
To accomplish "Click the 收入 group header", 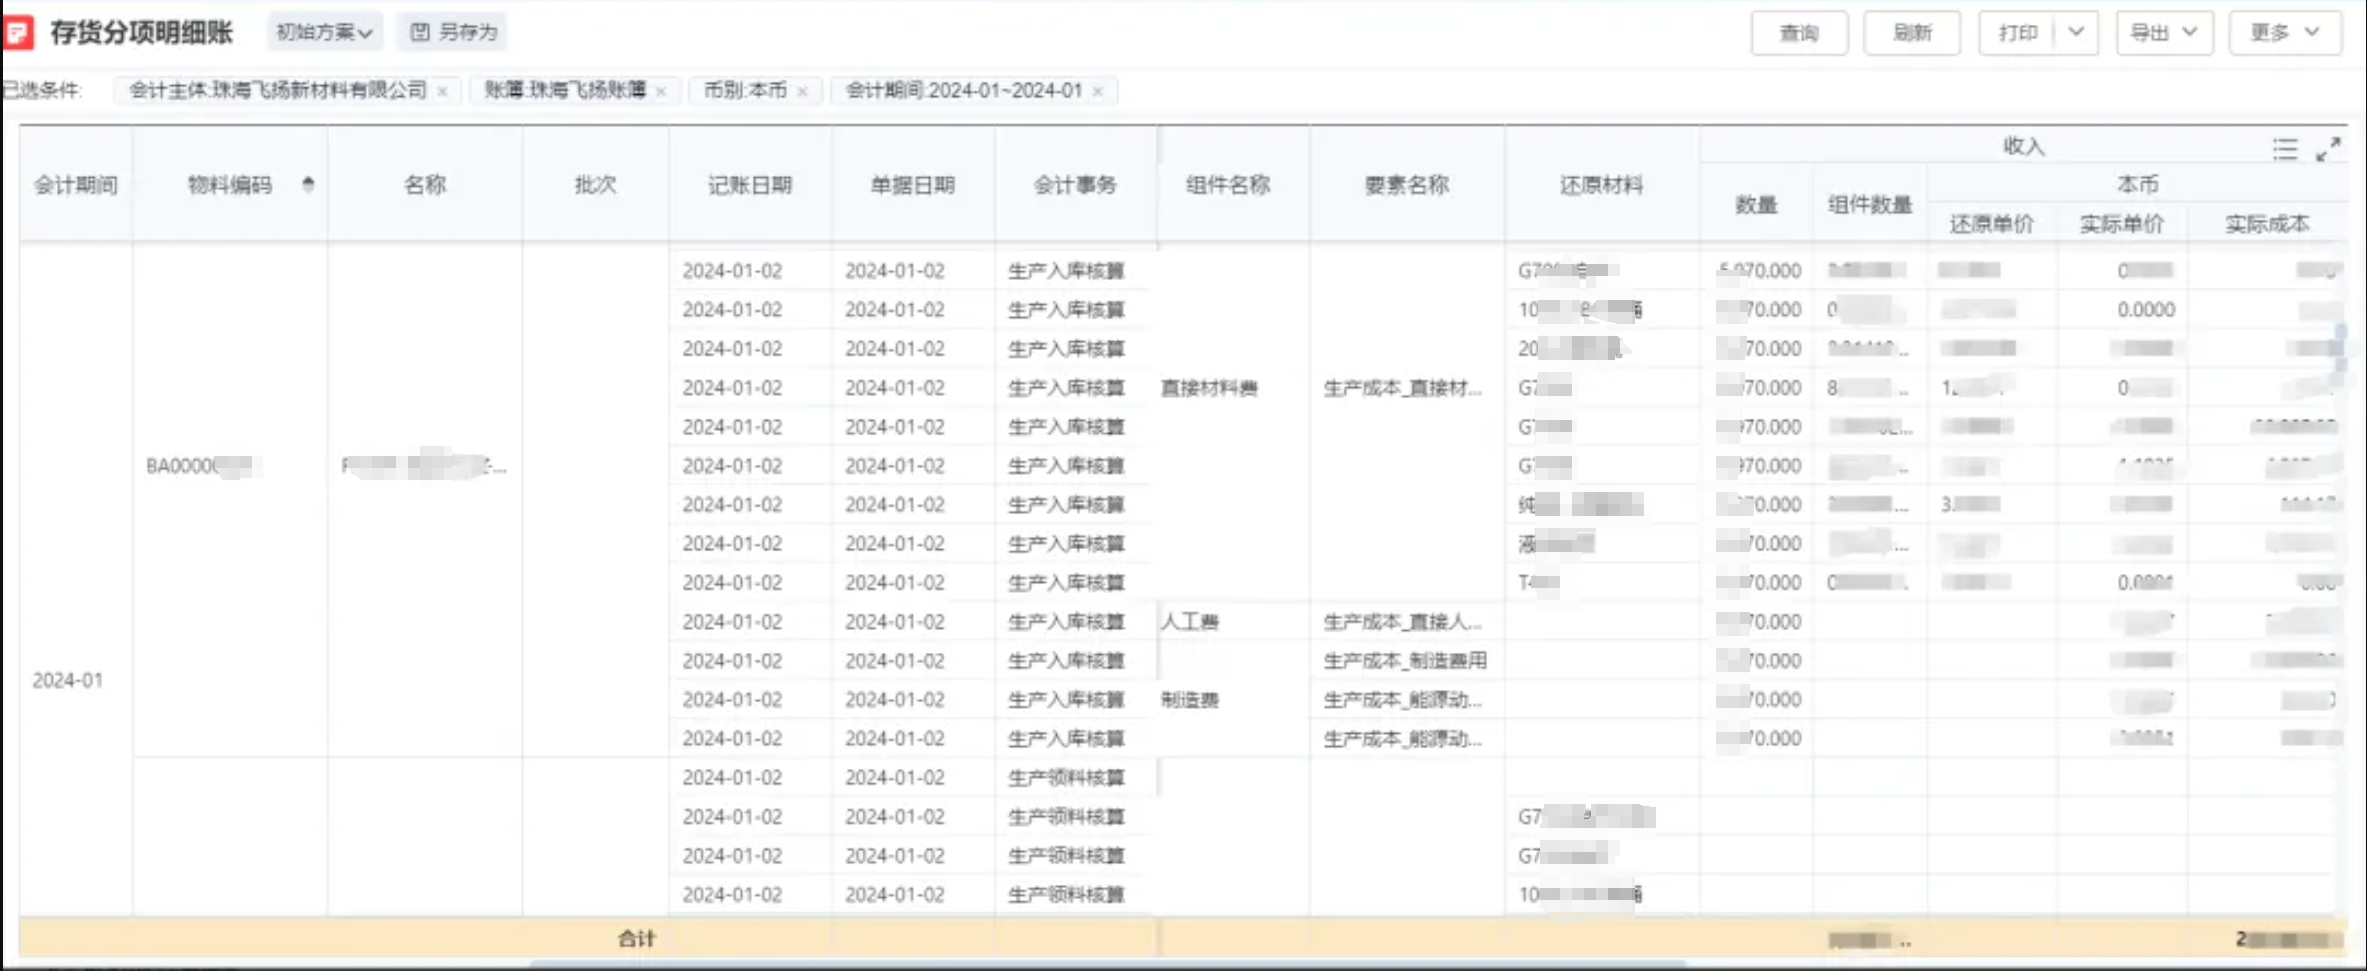I will coord(2023,146).
